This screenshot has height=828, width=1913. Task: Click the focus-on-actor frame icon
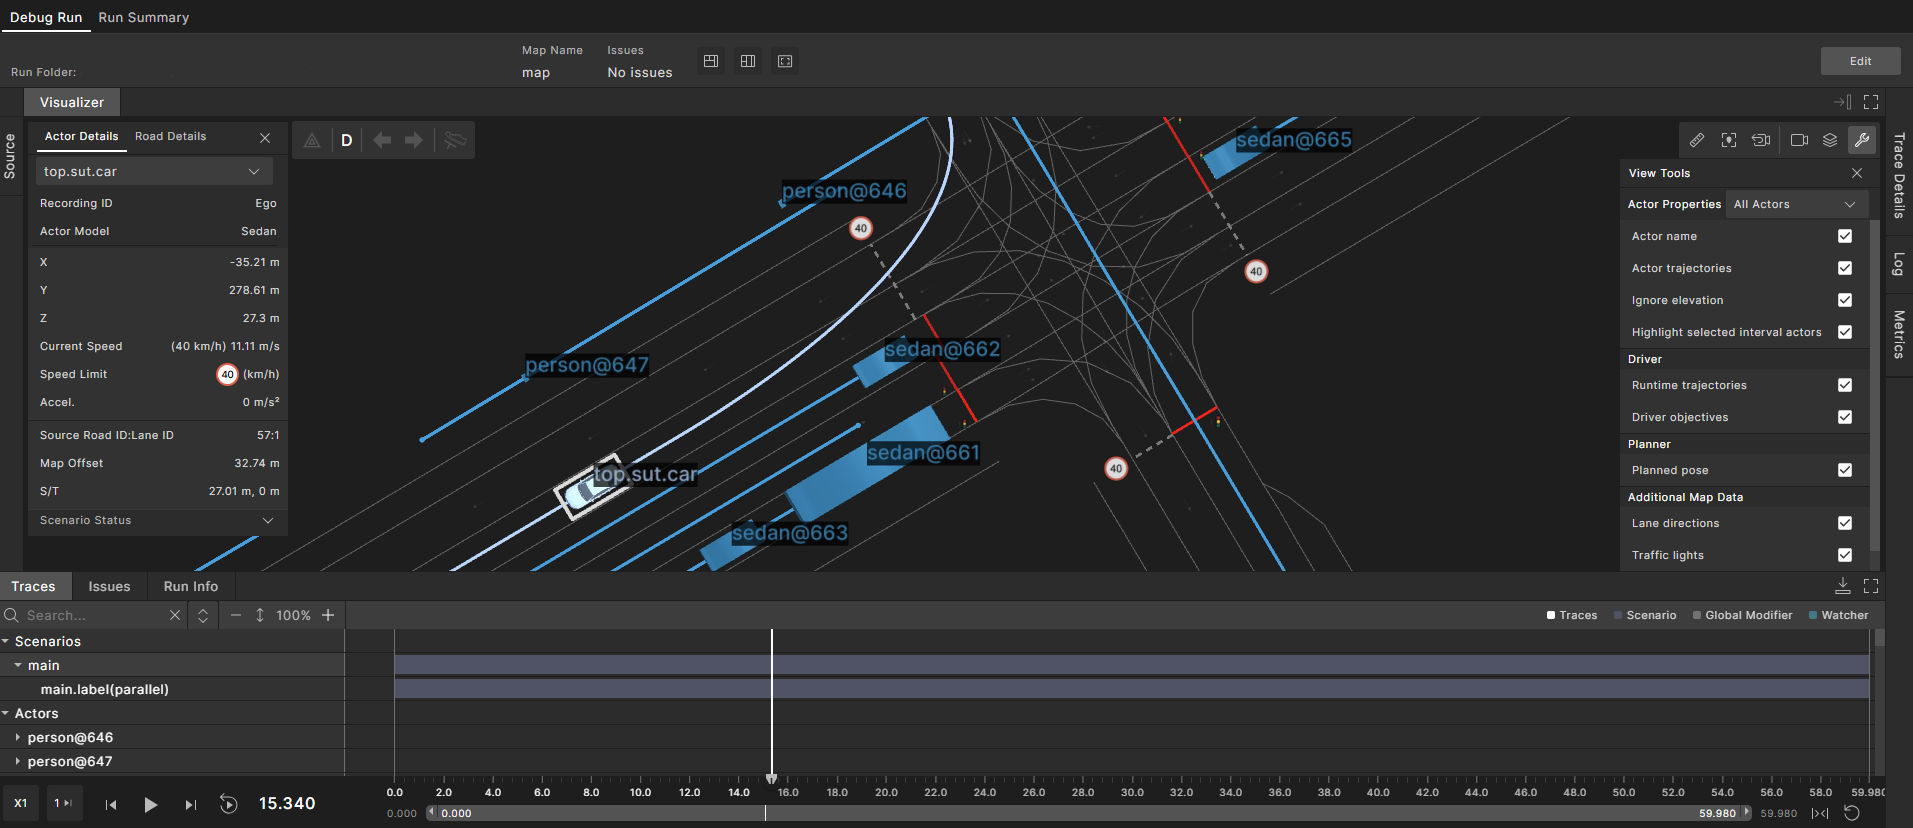coord(1729,140)
